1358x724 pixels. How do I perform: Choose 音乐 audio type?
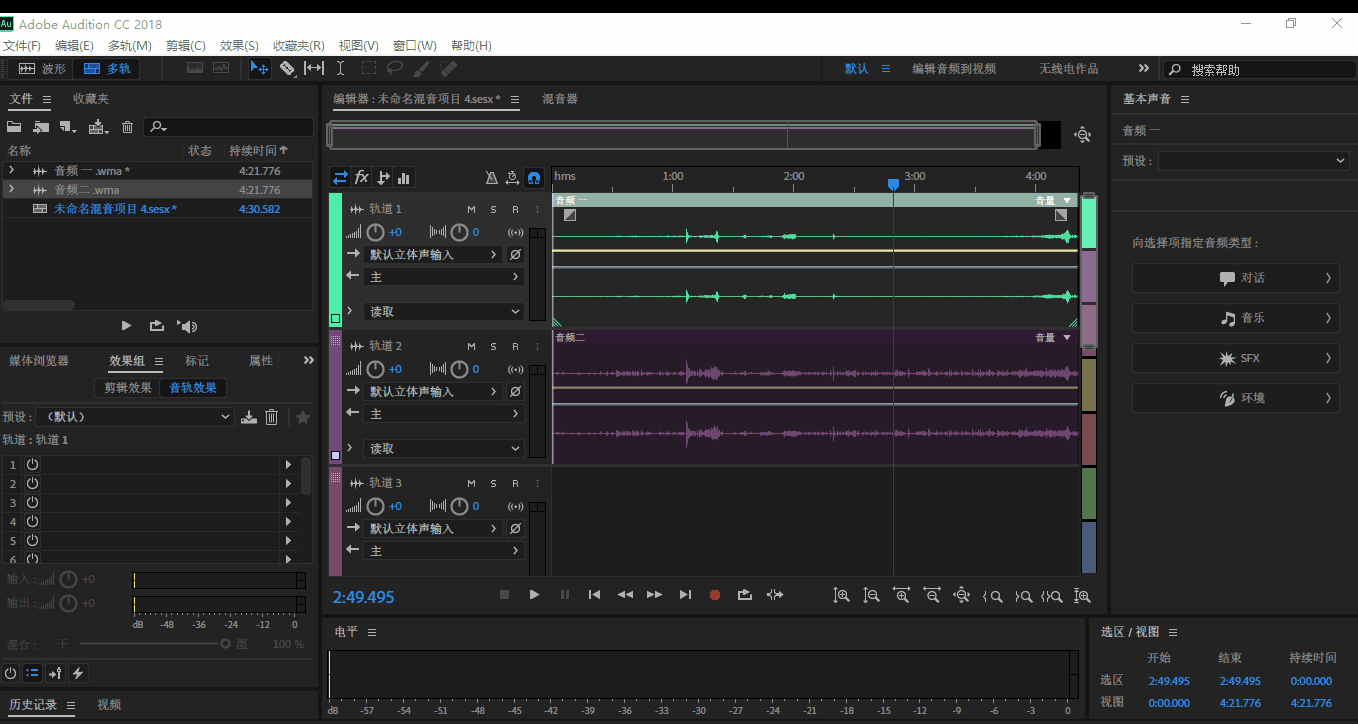coord(1235,318)
